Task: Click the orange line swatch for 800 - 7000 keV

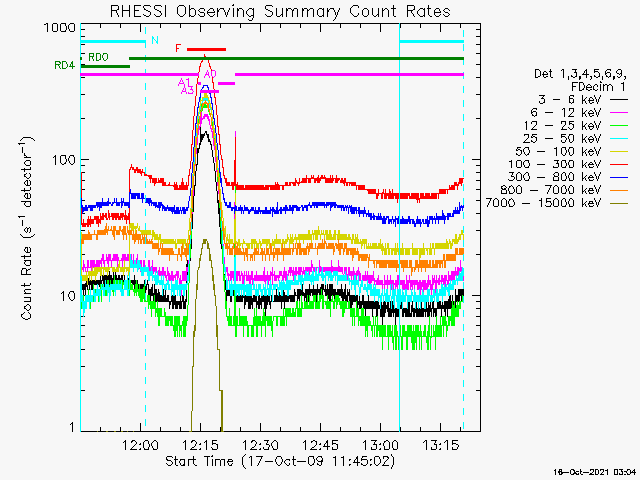Action: click(619, 190)
